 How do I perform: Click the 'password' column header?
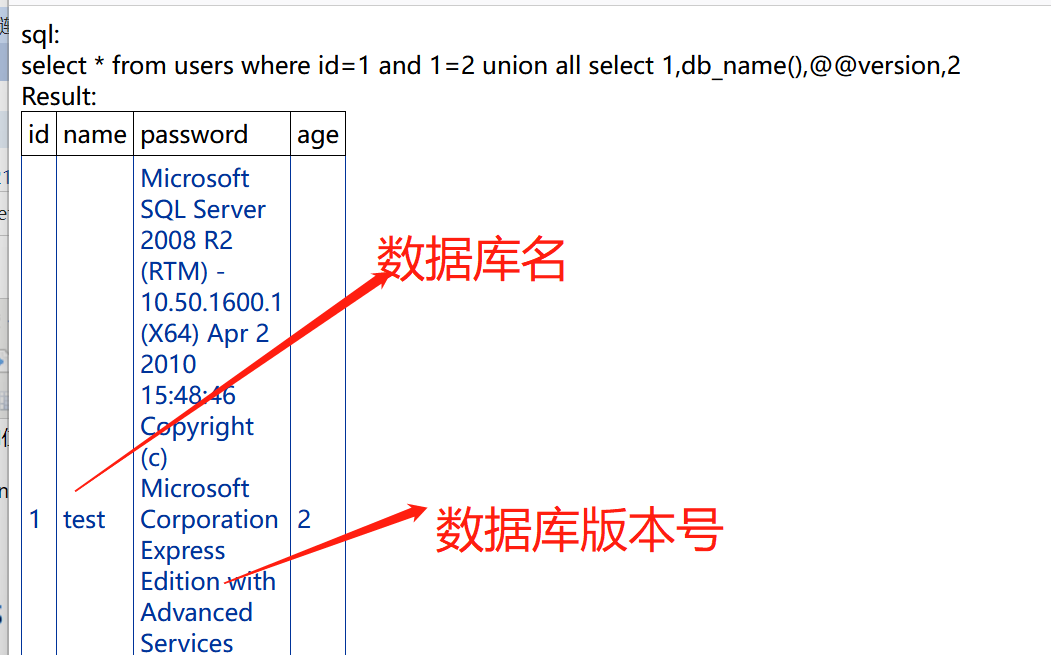tap(212, 135)
